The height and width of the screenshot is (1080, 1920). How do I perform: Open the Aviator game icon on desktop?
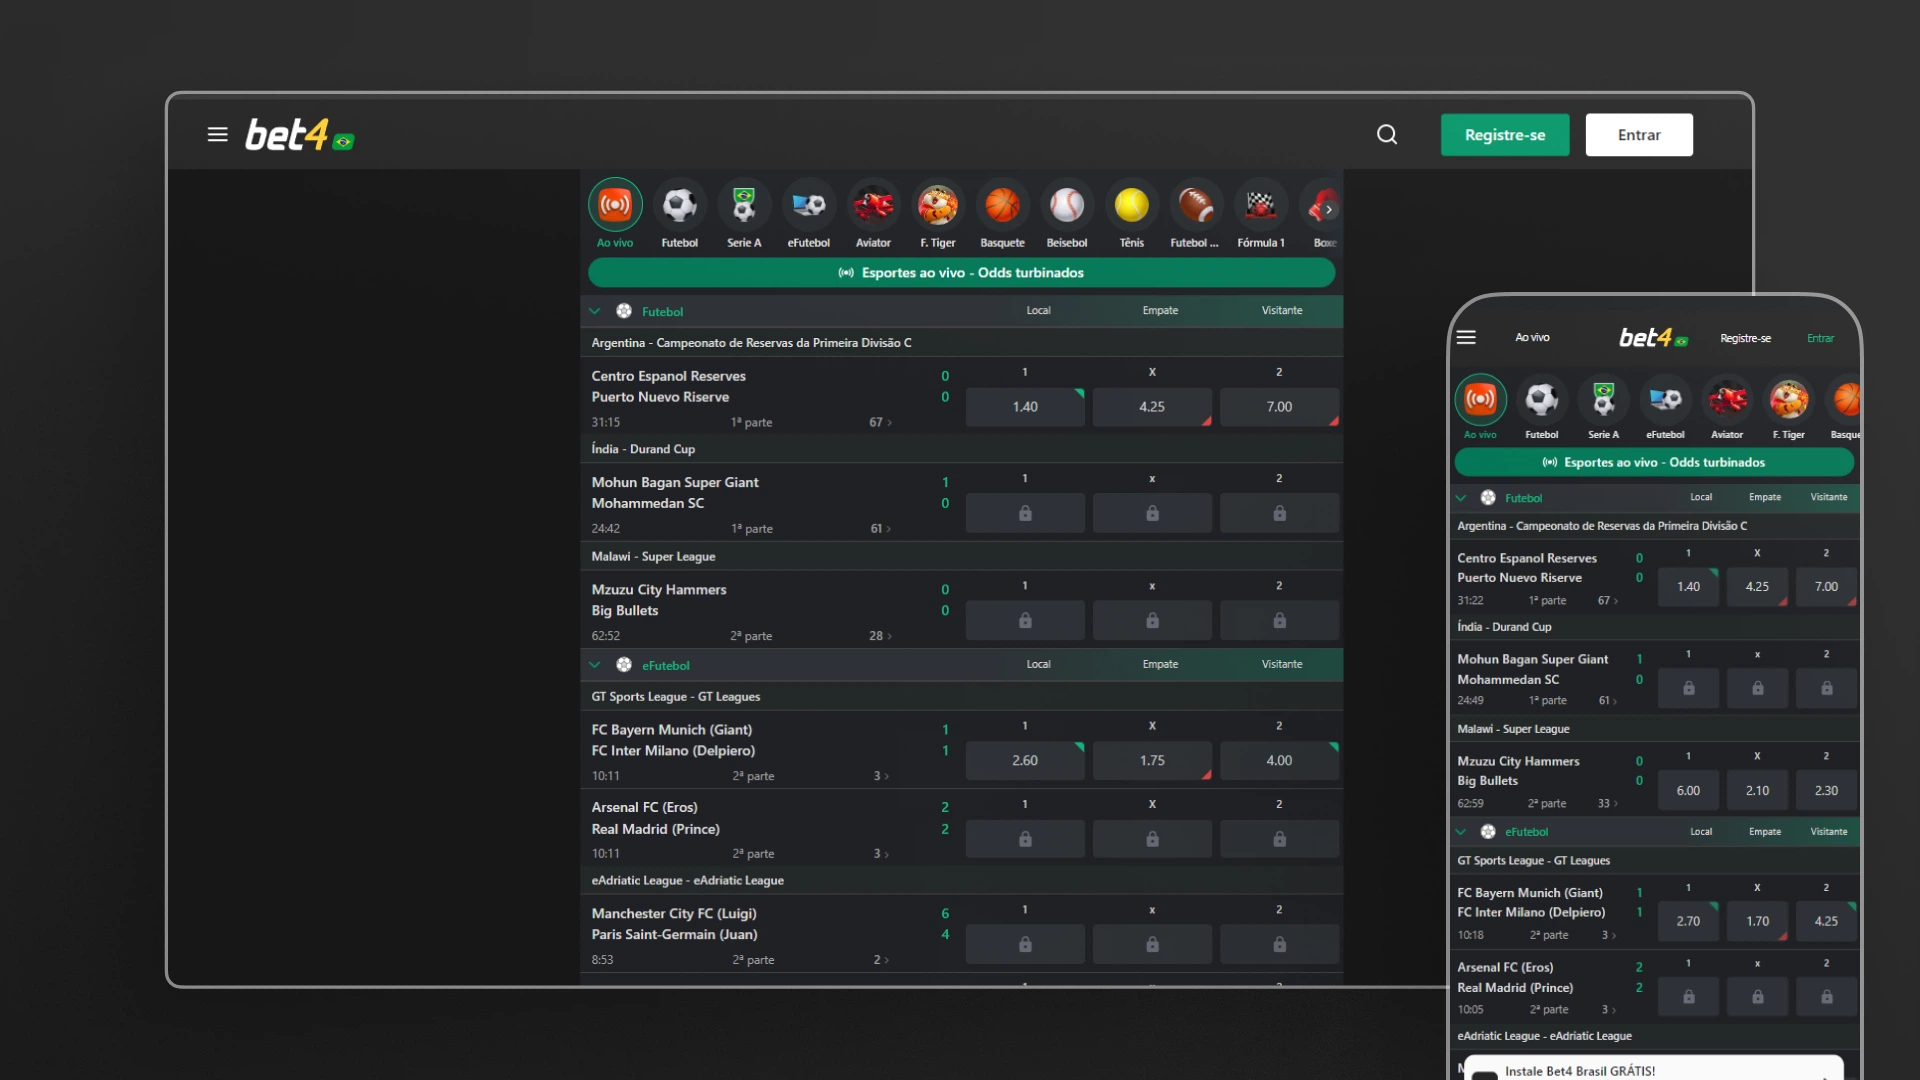873,205
